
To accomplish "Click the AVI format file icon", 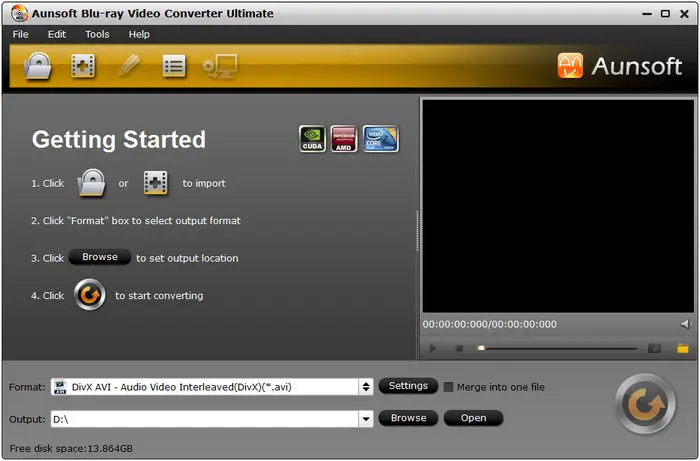I will [60, 387].
